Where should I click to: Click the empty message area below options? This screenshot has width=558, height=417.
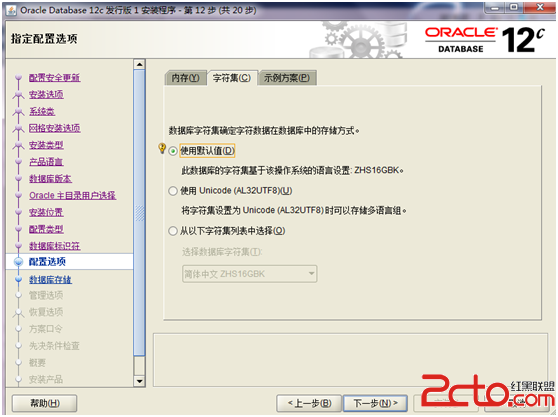350,360
